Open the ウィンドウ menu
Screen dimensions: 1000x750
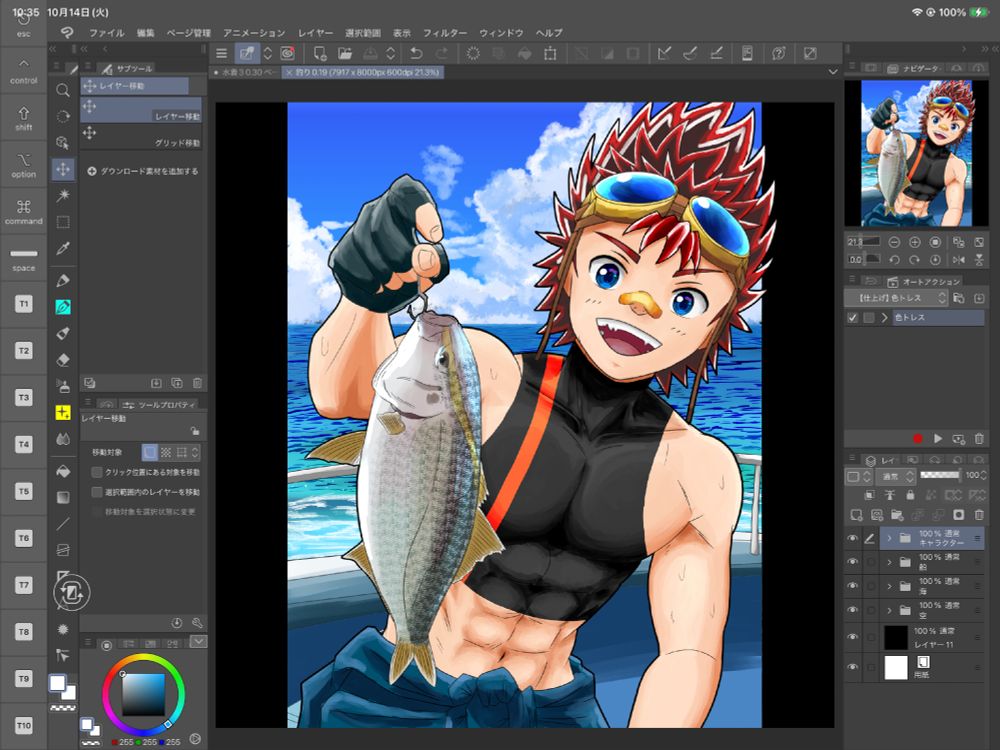point(501,33)
